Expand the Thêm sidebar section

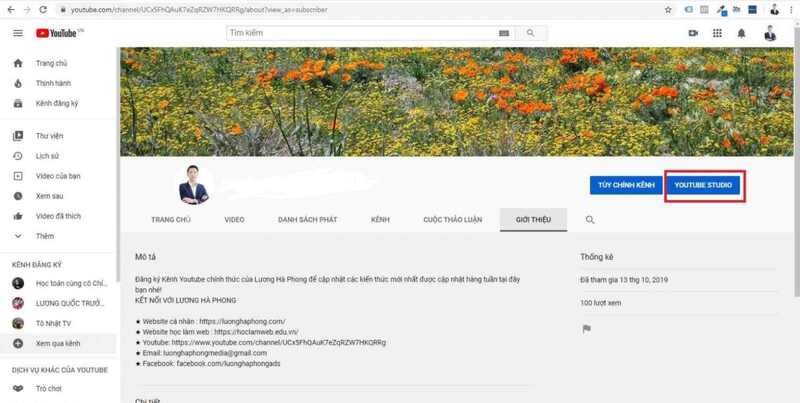(45, 236)
